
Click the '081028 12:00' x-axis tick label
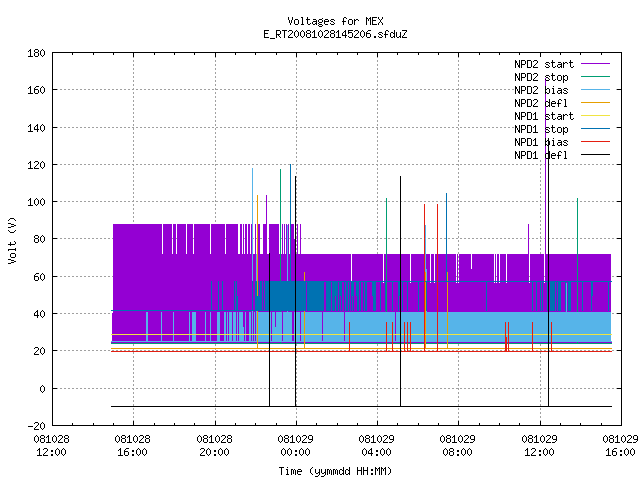(x=51, y=446)
